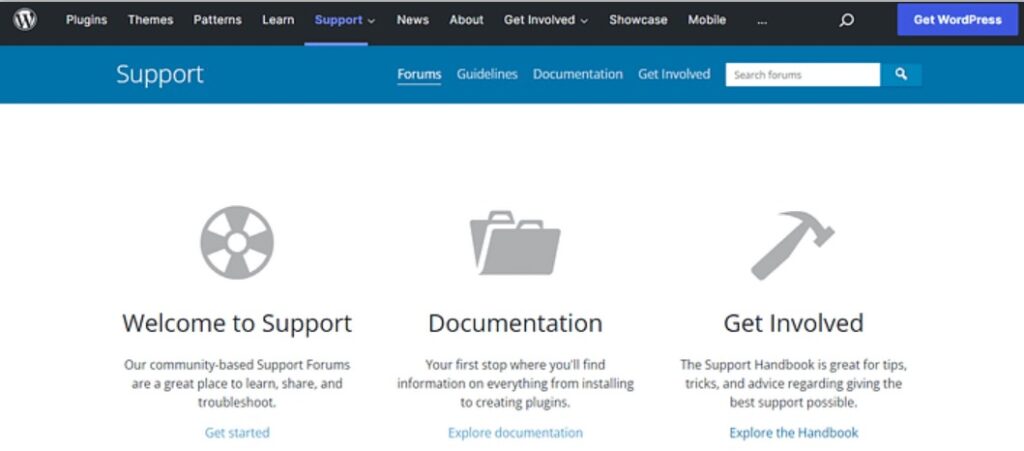Follow the Explore documentation link
Viewport: 1024px width, 451px height.
pos(515,432)
